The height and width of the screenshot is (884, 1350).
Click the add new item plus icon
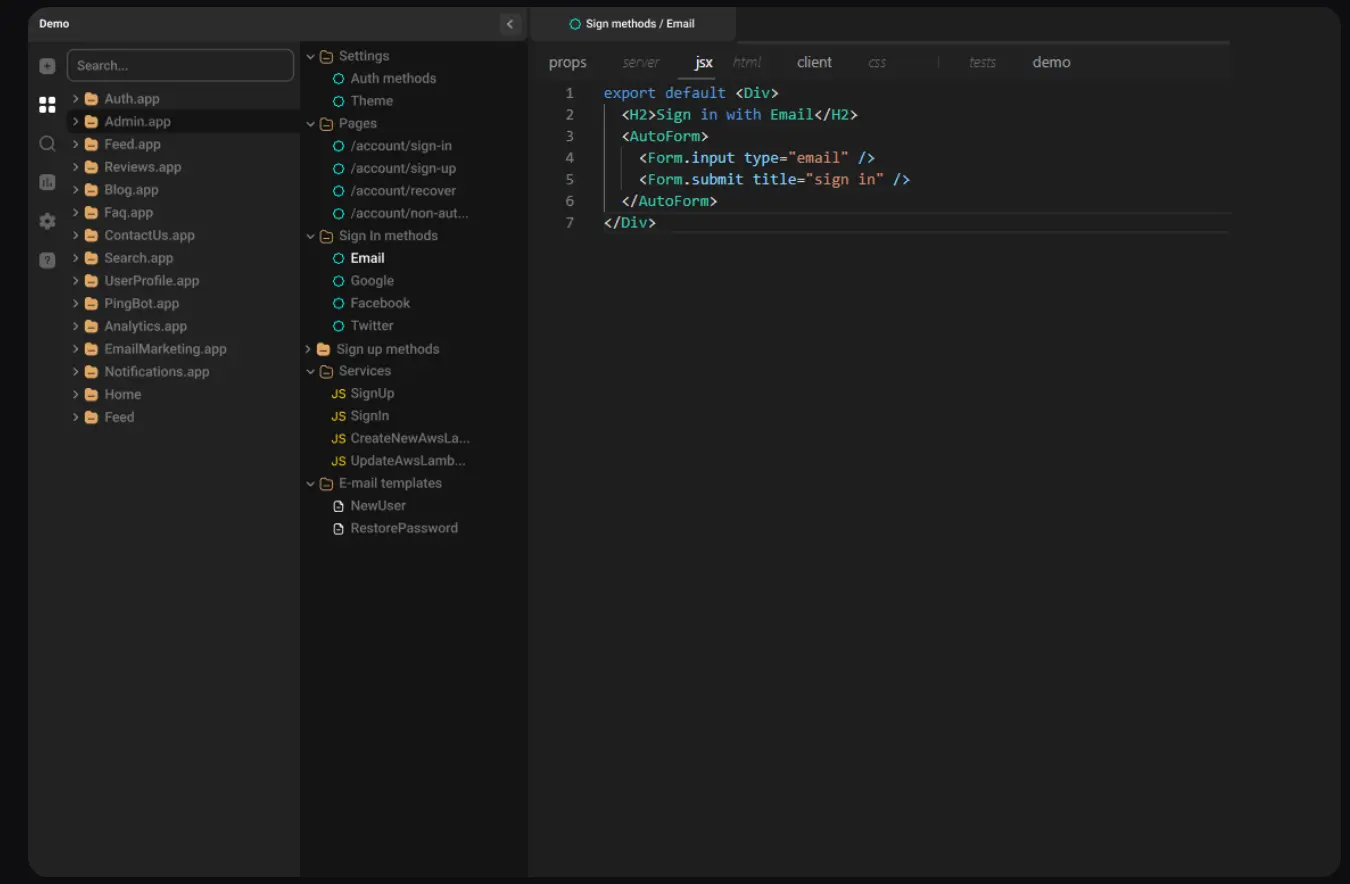(x=47, y=66)
